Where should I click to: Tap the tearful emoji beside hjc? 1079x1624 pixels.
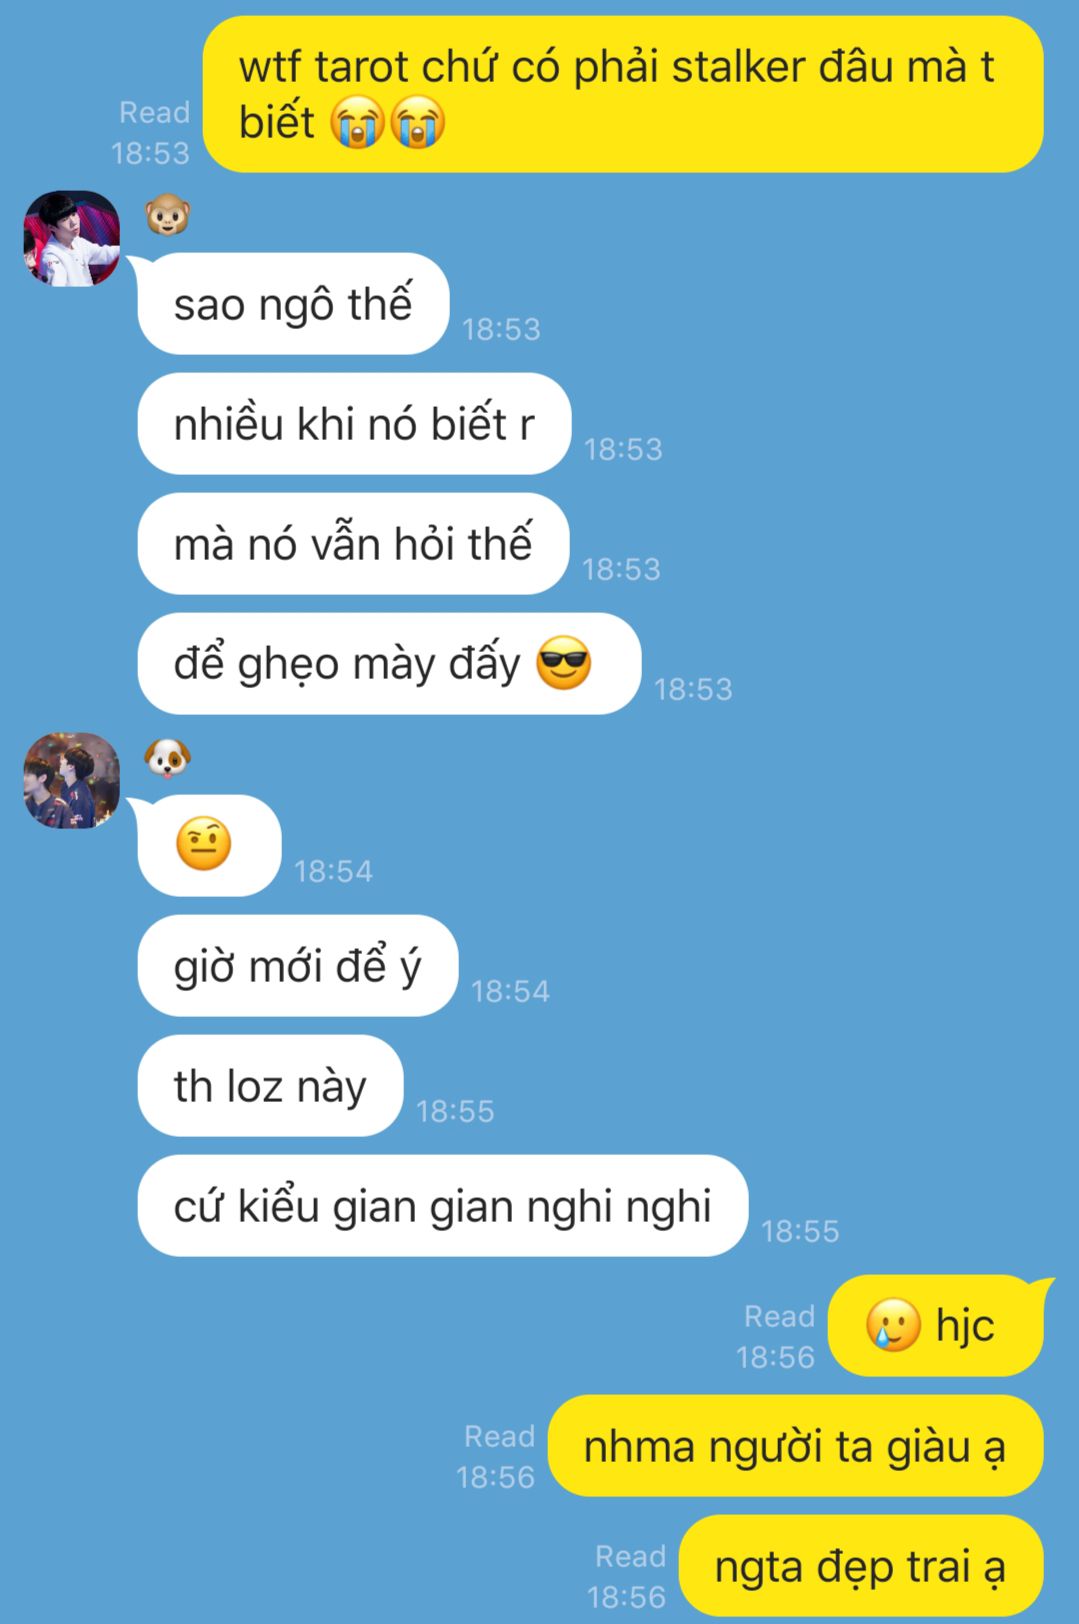[x=893, y=1325]
